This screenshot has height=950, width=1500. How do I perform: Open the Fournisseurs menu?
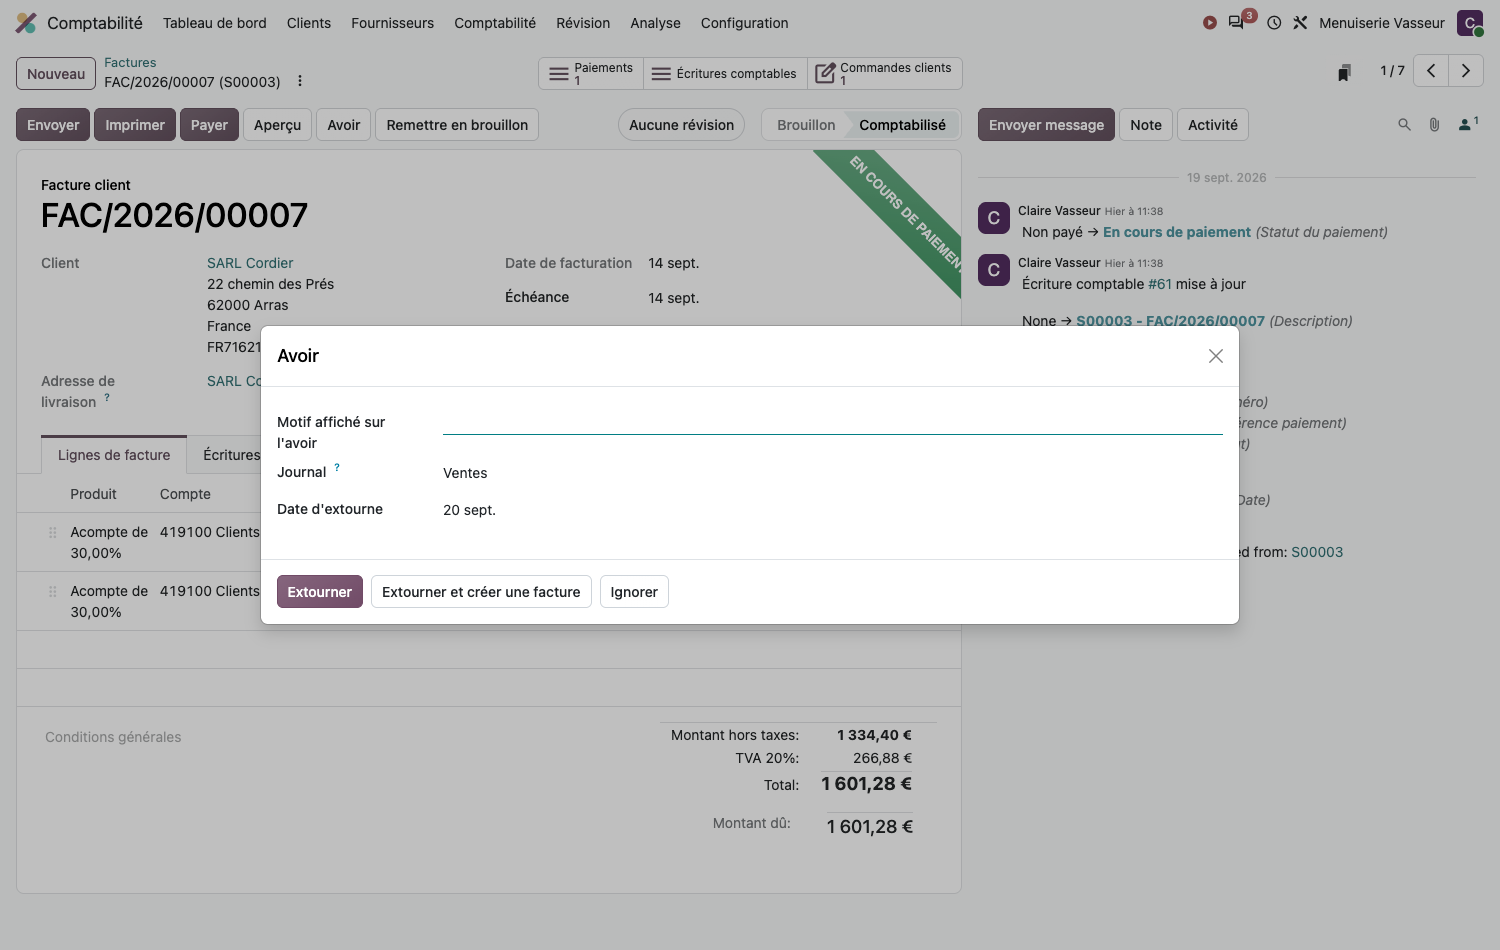coord(392,23)
